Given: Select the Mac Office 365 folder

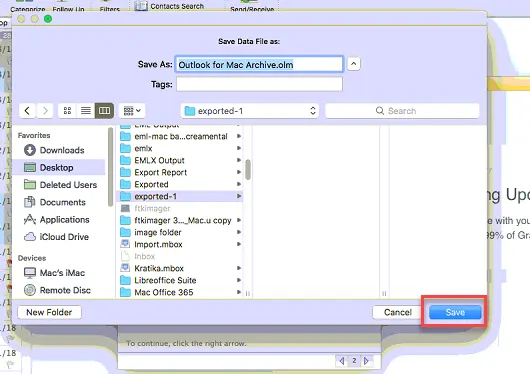Looking at the screenshot, I should [180, 292].
